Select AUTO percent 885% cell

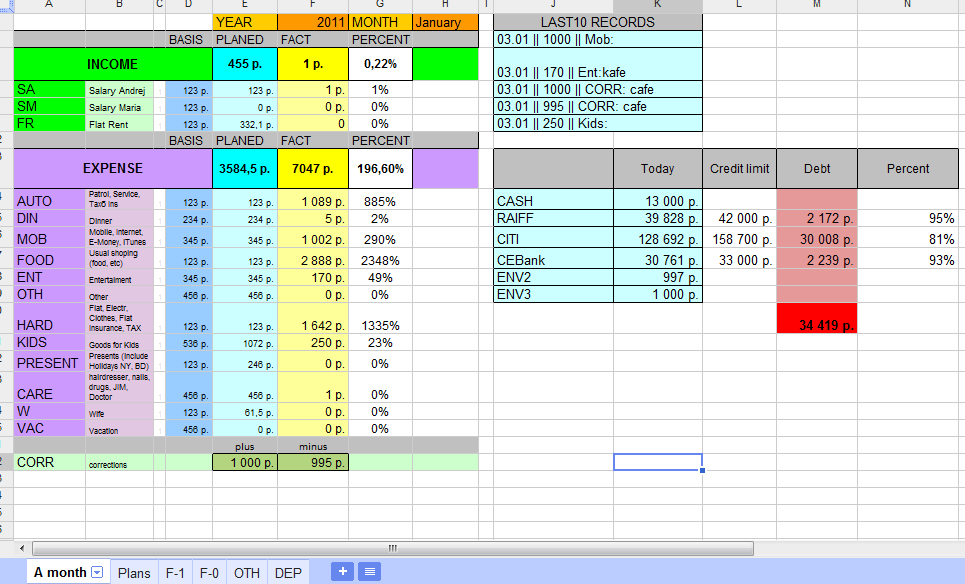coord(380,199)
